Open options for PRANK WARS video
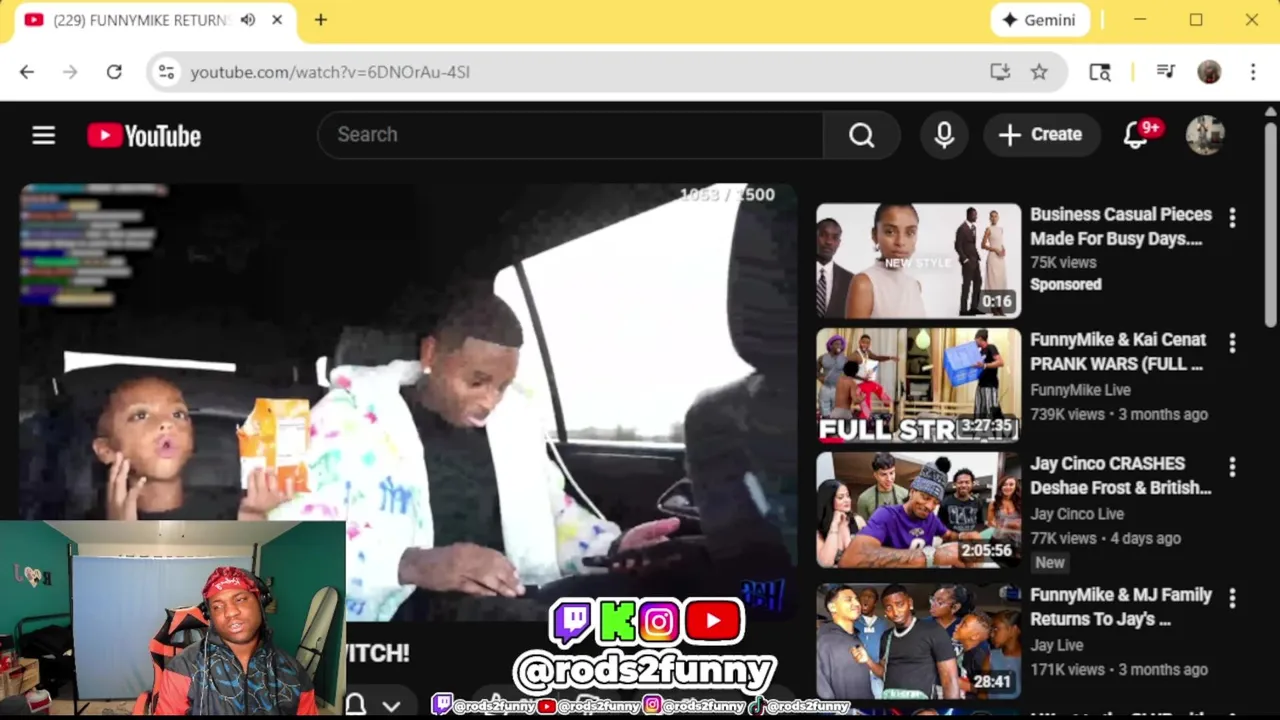The height and width of the screenshot is (720, 1280). point(1232,343)
